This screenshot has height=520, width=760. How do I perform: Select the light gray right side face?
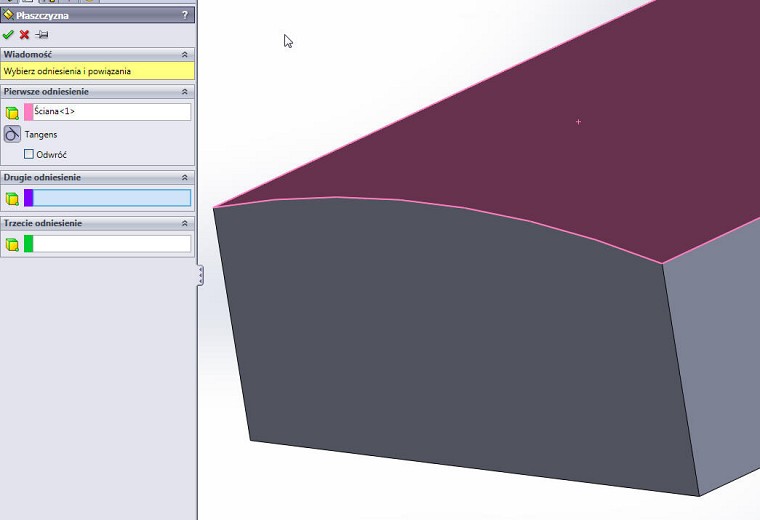tap(722, 359)
